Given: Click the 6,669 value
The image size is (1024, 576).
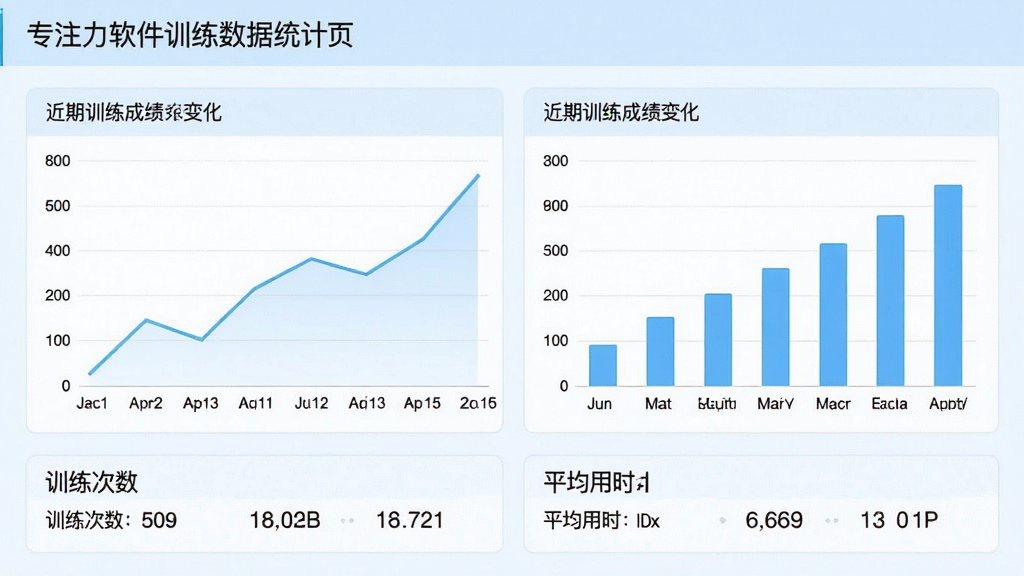Looking at the screenshot, I should pos(774,520).
